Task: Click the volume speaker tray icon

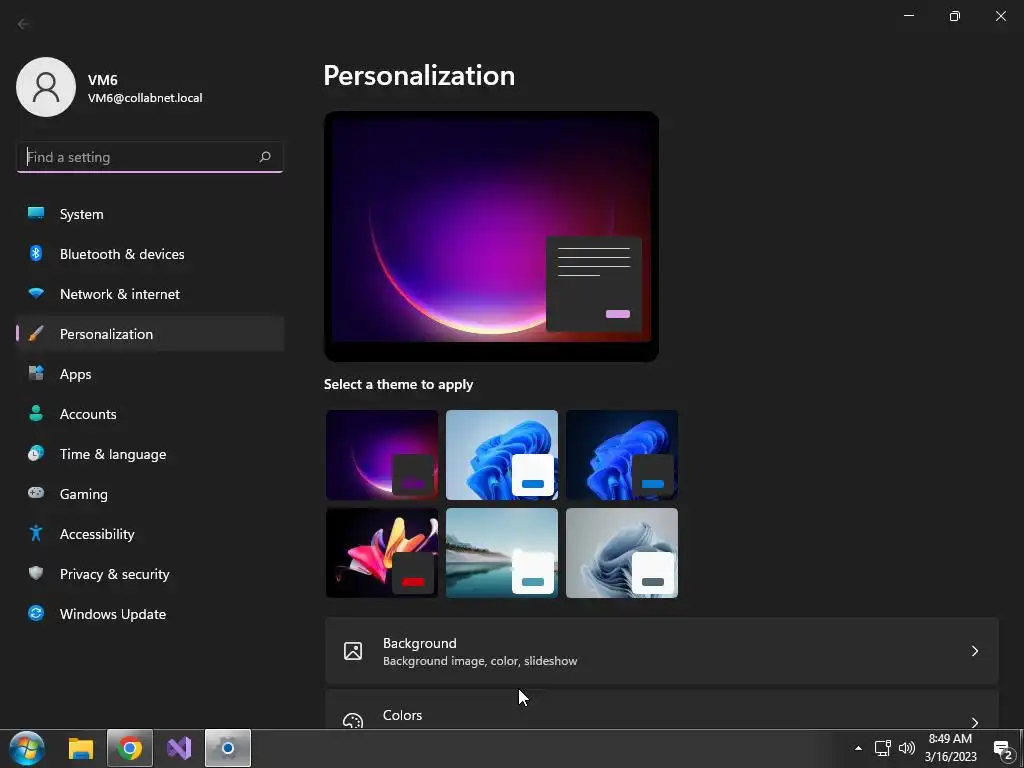Action: point(907,748)
